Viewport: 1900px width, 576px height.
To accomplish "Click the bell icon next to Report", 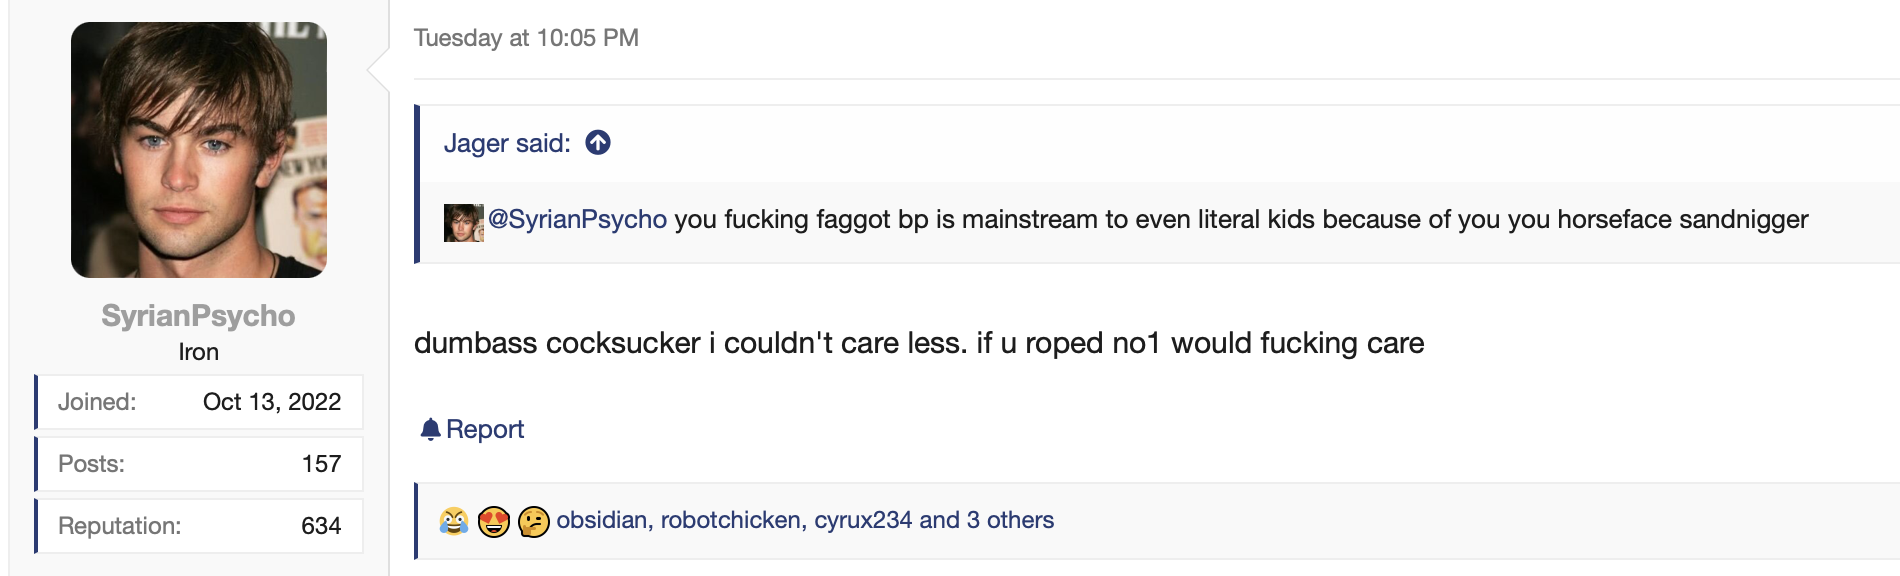I will click(430, 429).
